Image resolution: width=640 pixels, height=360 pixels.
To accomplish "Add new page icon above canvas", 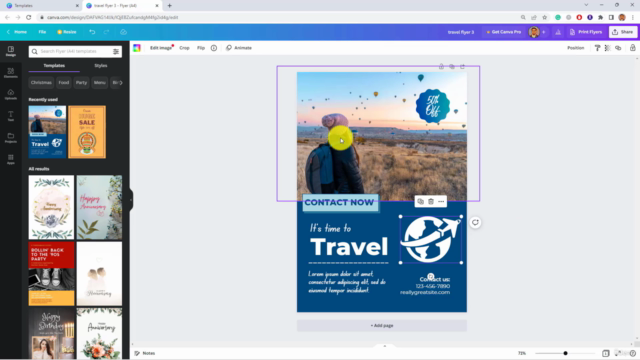I will 462,67.
